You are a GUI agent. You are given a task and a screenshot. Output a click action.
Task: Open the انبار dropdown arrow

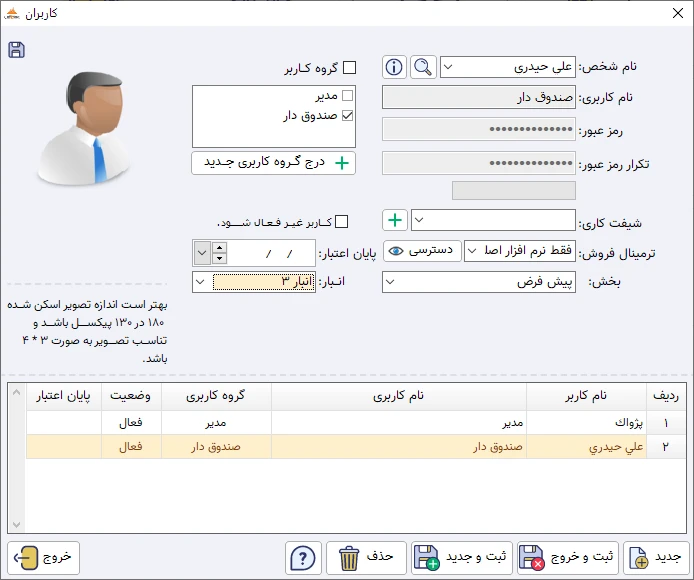pos(200,282)
